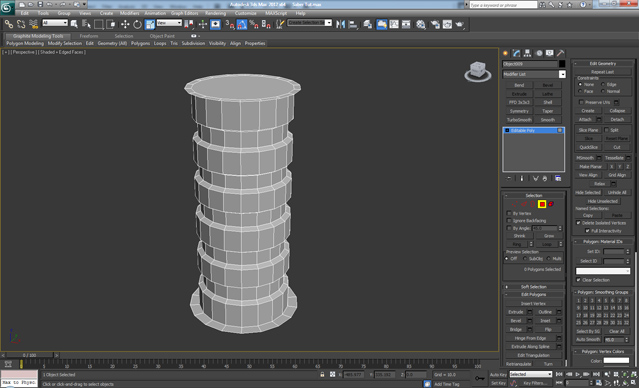The image size is (639, 388).
Task: Open the Selected key mode dropdown
Action: coord(530,374)
